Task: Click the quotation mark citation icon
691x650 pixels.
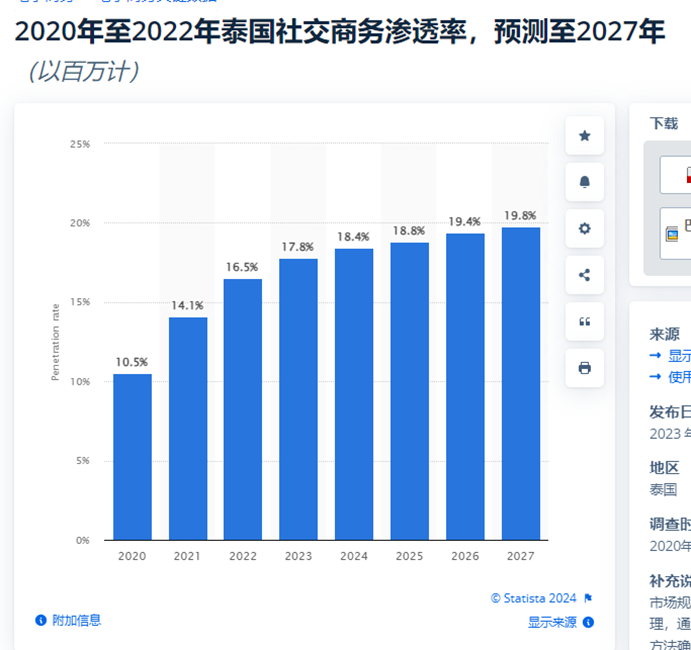Action: (584, 321)
